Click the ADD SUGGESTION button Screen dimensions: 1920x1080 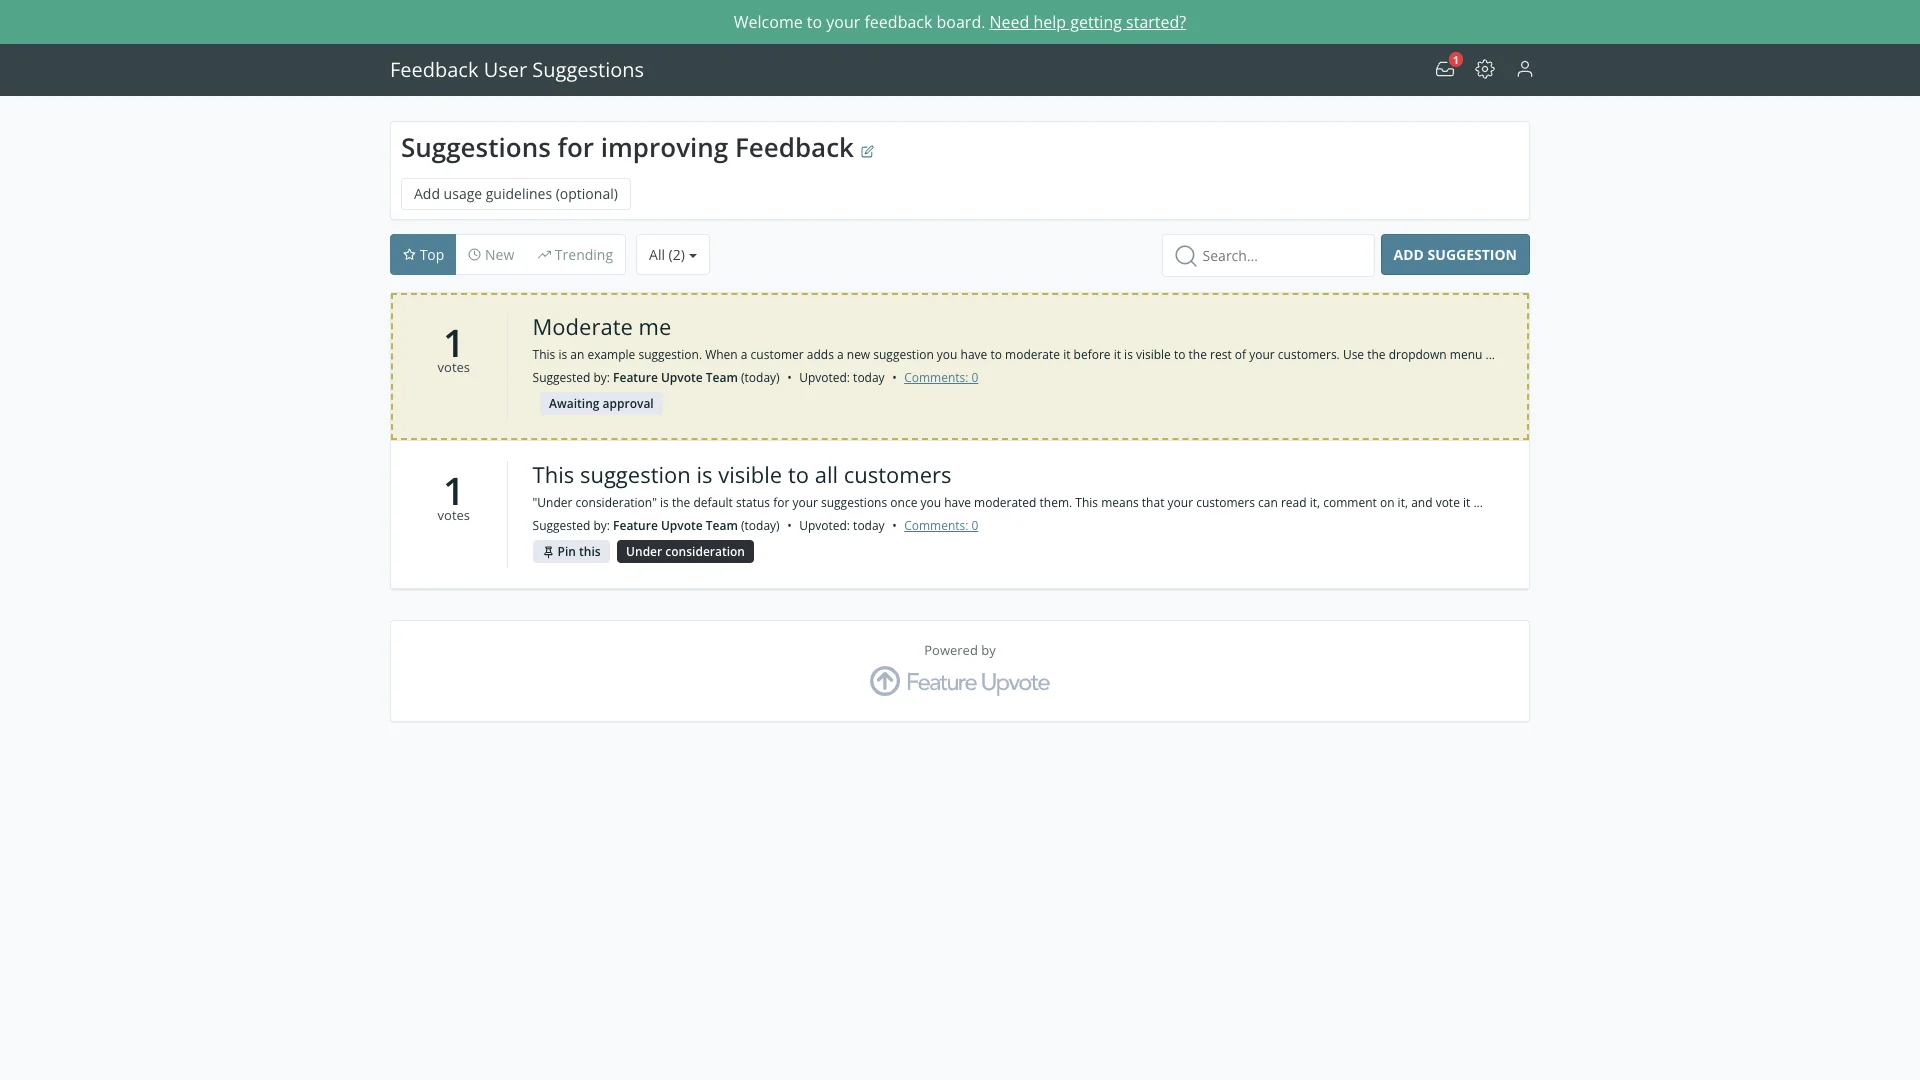(x=1454, y=254)
